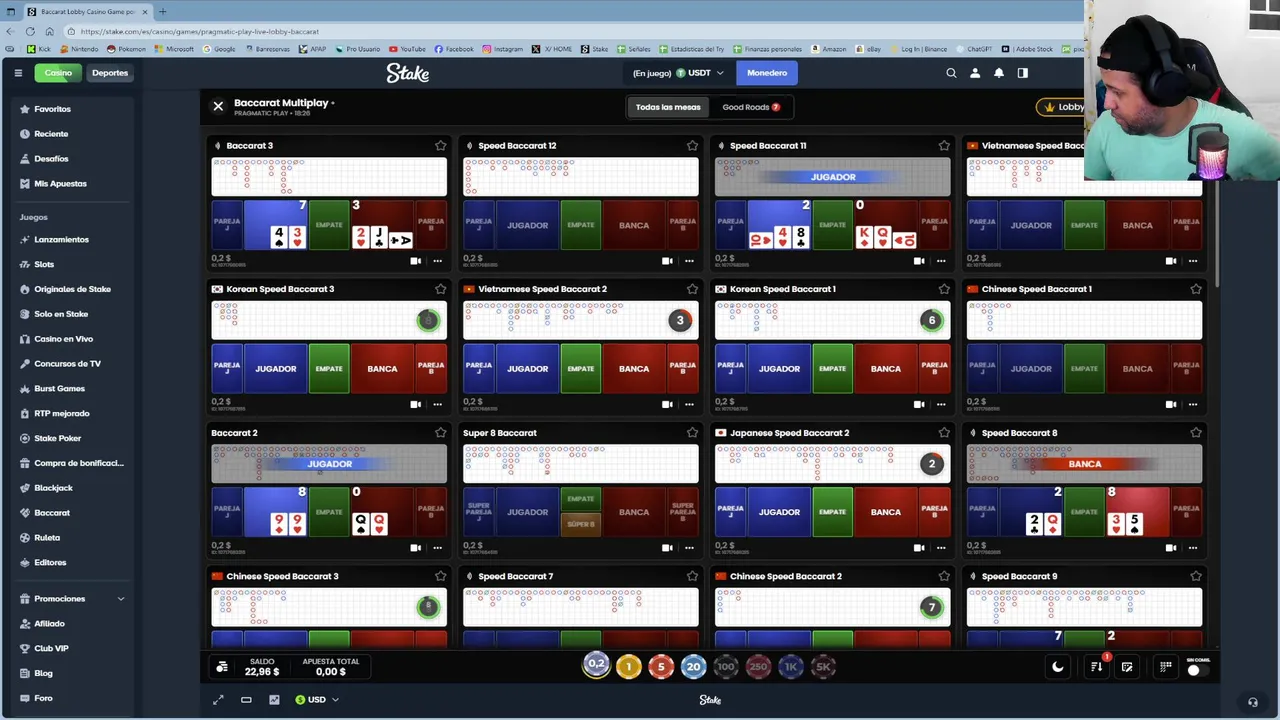Select the Deportes tab
1280x720 pixels.
(110, 73)
